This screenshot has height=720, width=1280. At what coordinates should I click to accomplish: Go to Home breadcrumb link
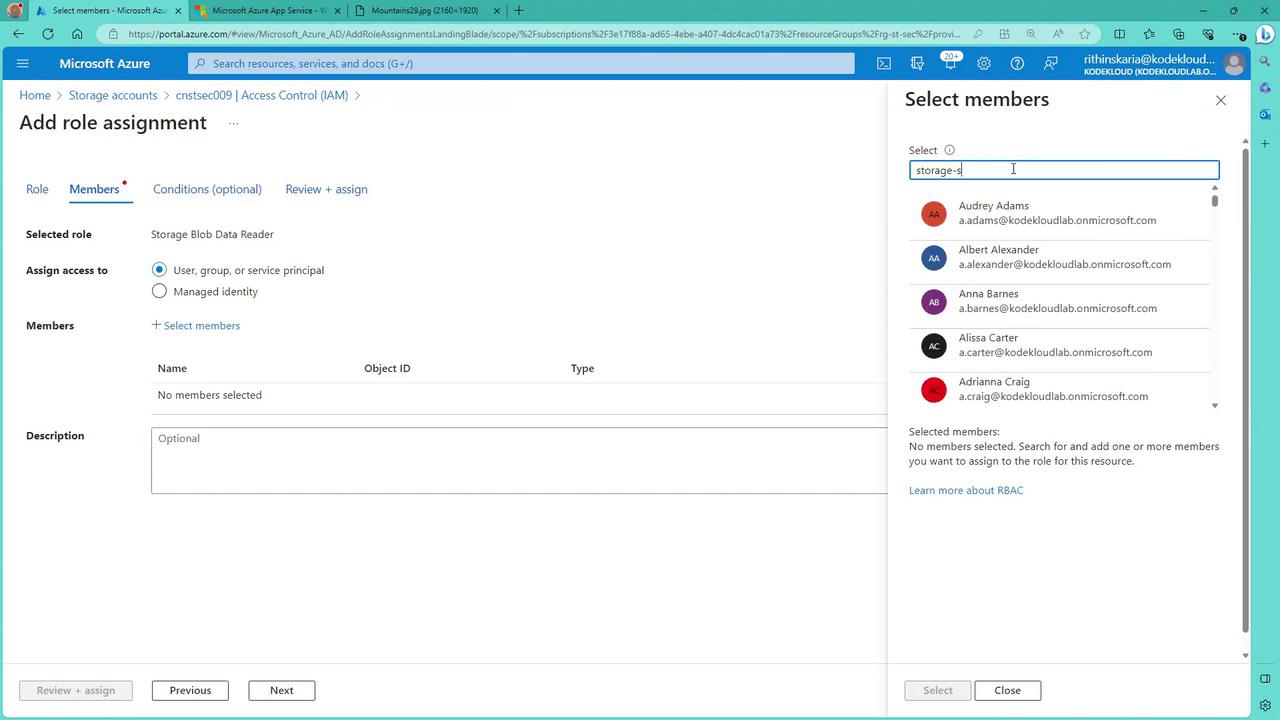coord(35,95)
